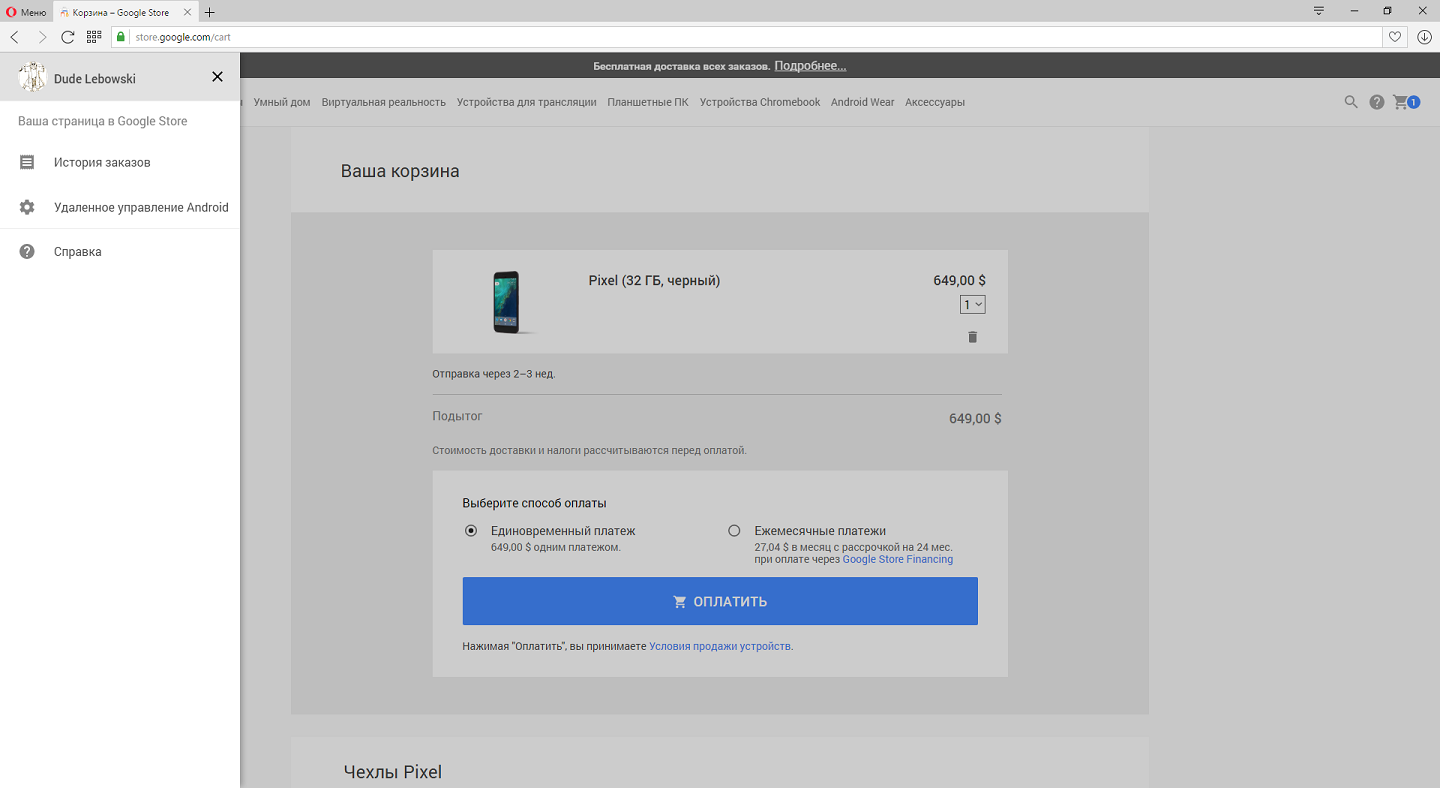The width and height of the screenshot is (1440, 788).
Task: Open Условия продажи устройств link
Action: 720,646
